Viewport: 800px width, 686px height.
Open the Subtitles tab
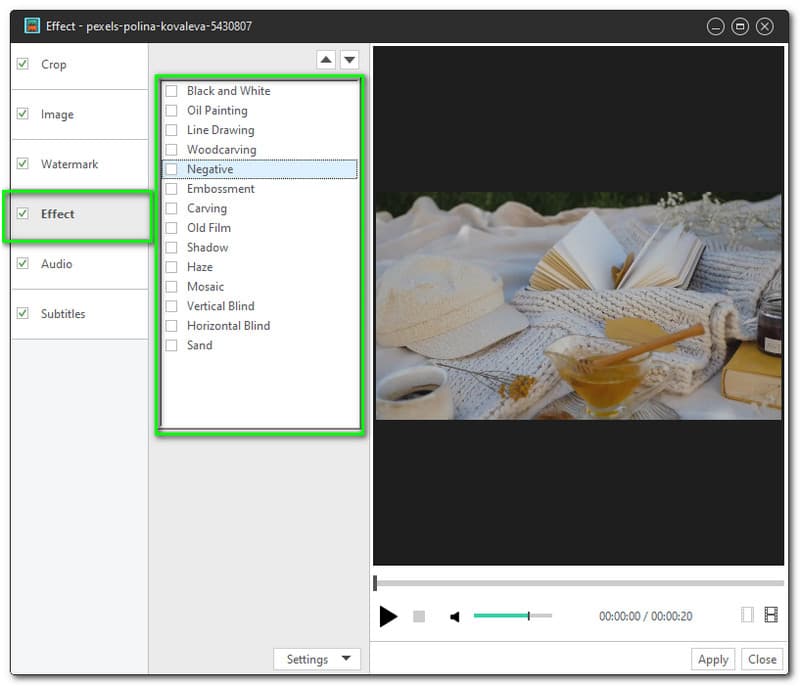[x=63, y=314]
